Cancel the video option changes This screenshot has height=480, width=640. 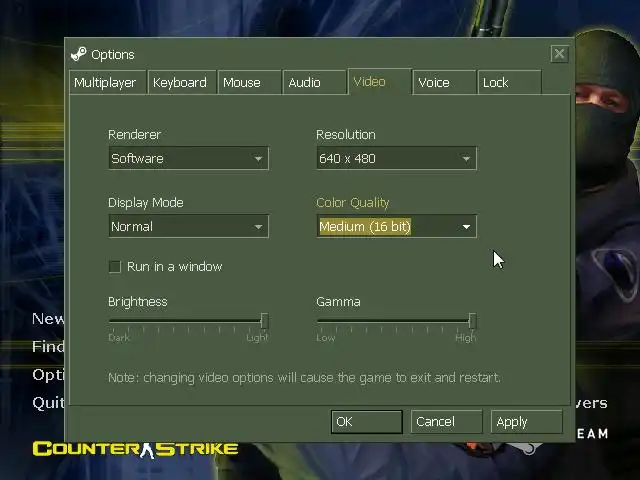(x=447, y=422)
